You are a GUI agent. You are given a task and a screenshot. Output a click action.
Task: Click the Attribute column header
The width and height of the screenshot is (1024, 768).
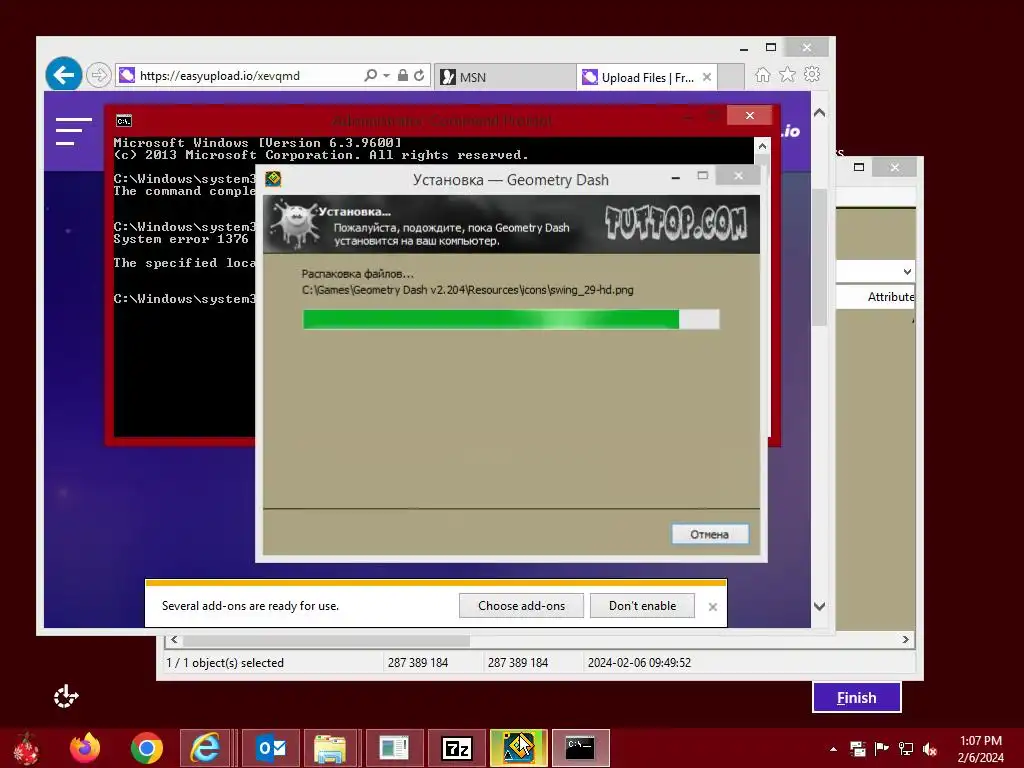(x=890, y=297)
